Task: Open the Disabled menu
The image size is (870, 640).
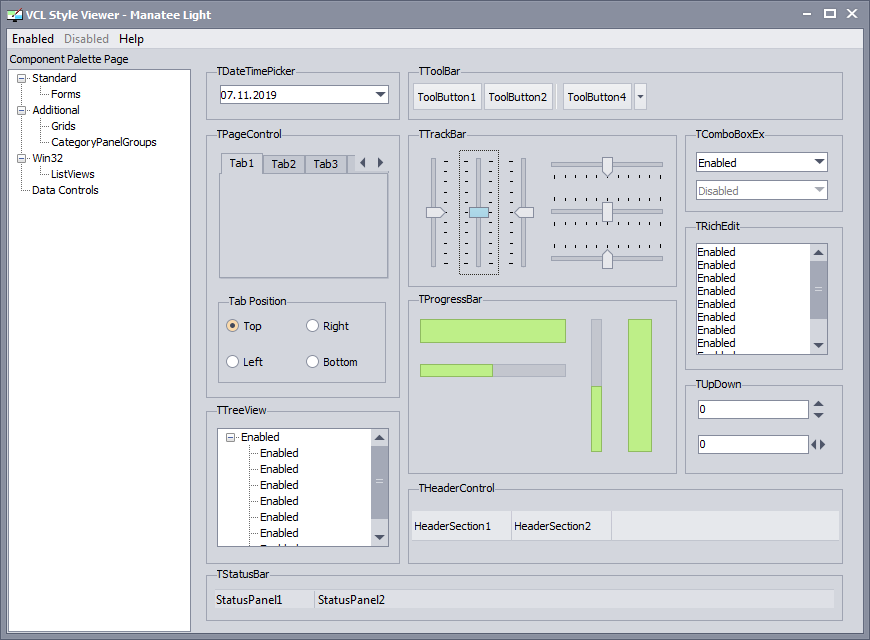Action: click(x=86, y=39)
